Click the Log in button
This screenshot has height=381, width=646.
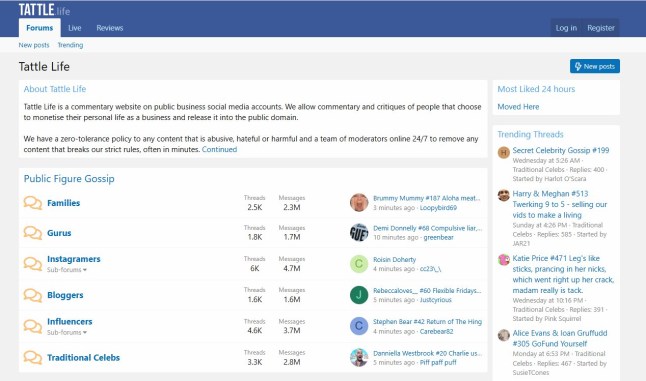(x=566, y=28)
